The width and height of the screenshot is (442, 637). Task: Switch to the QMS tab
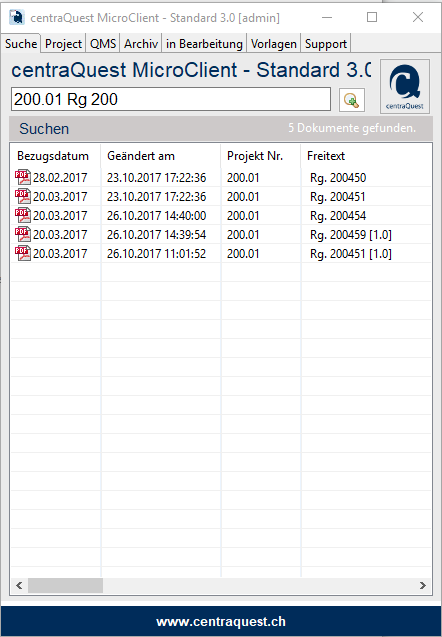click(103, 43)
